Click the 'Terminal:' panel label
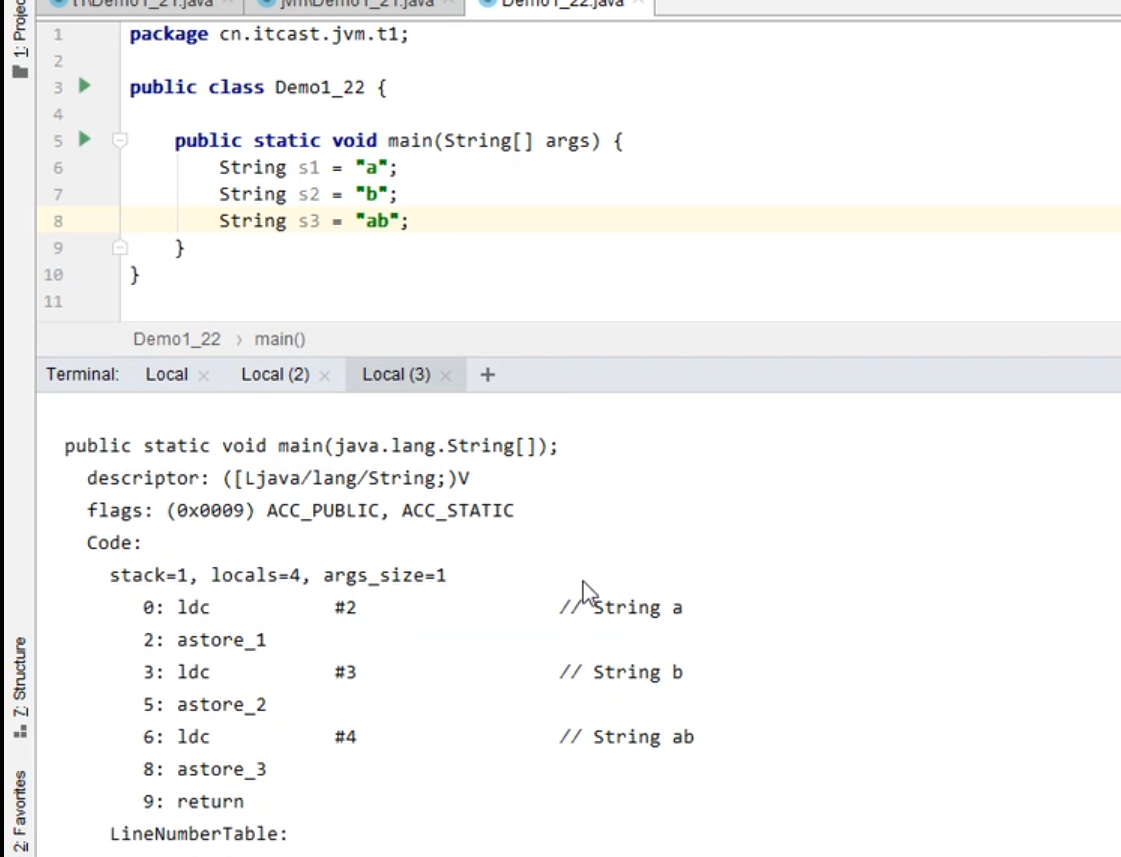Viewport: 1121px width, 857px height. pos(82,375)
